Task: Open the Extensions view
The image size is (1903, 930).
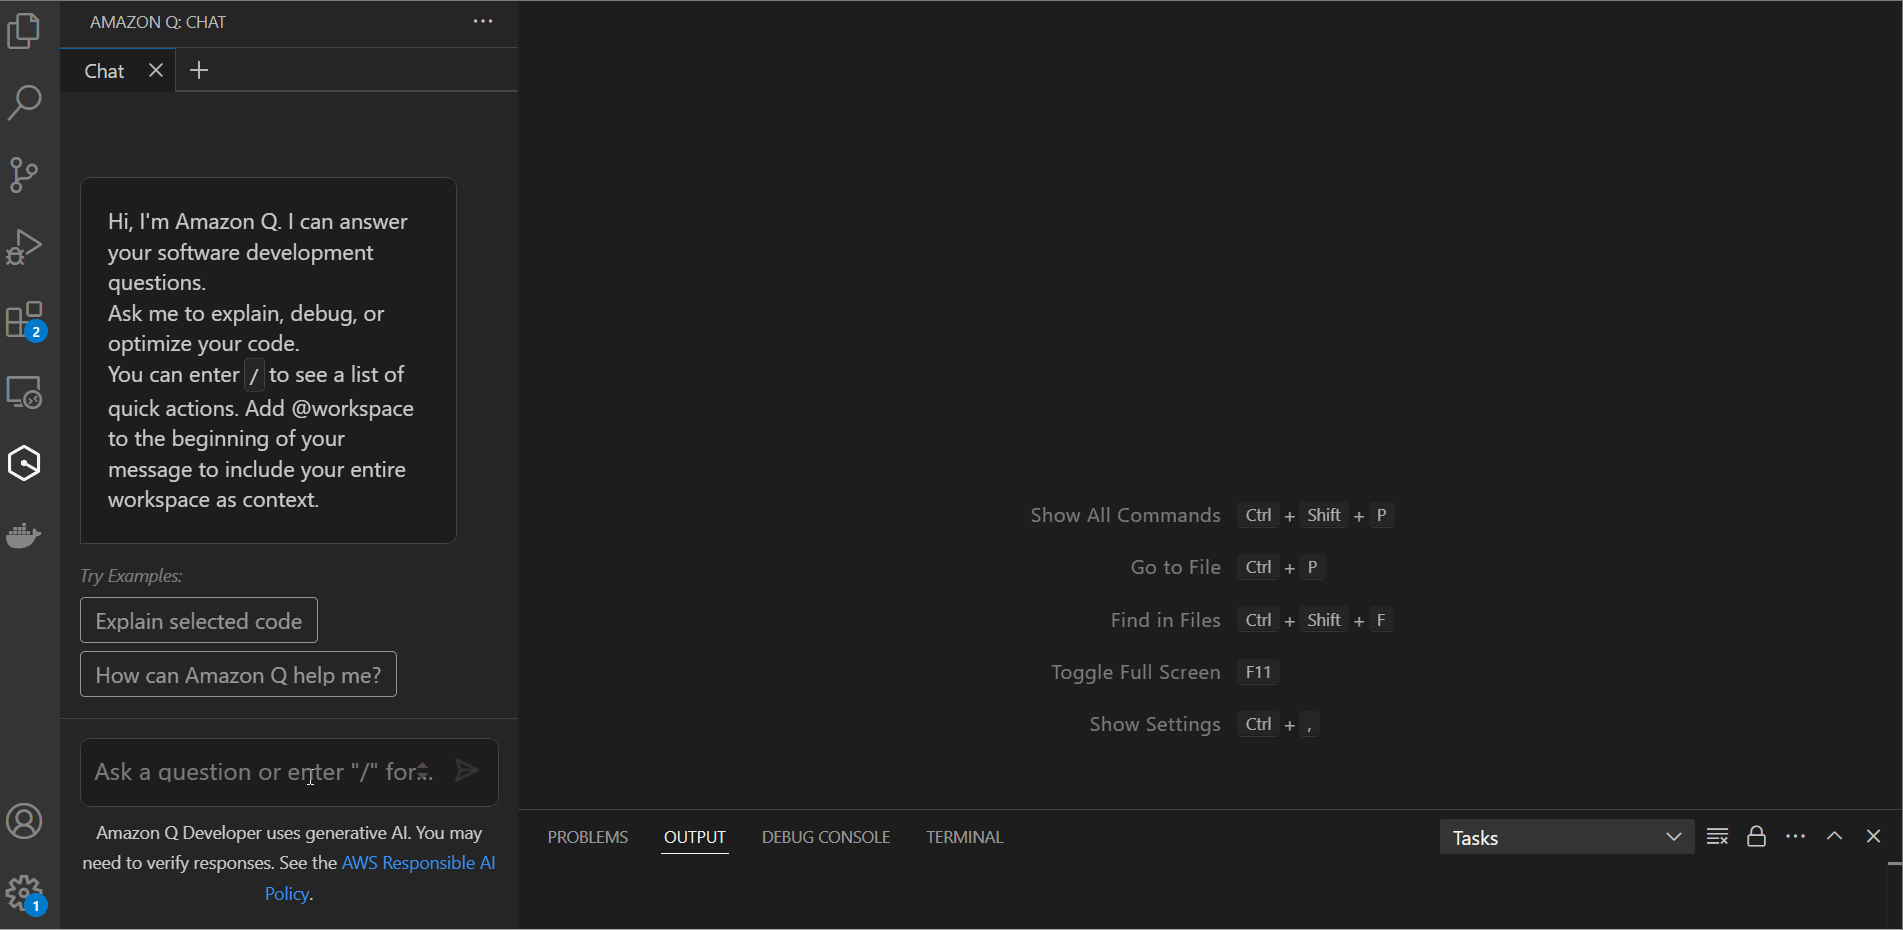Action: tap(24, 319)
